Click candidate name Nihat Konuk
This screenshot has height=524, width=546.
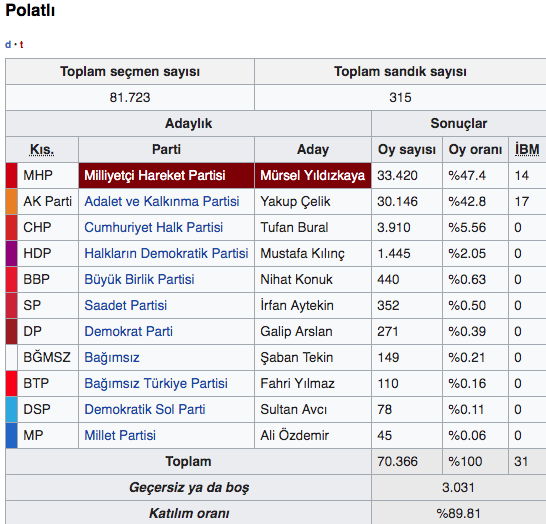point(296,280)
